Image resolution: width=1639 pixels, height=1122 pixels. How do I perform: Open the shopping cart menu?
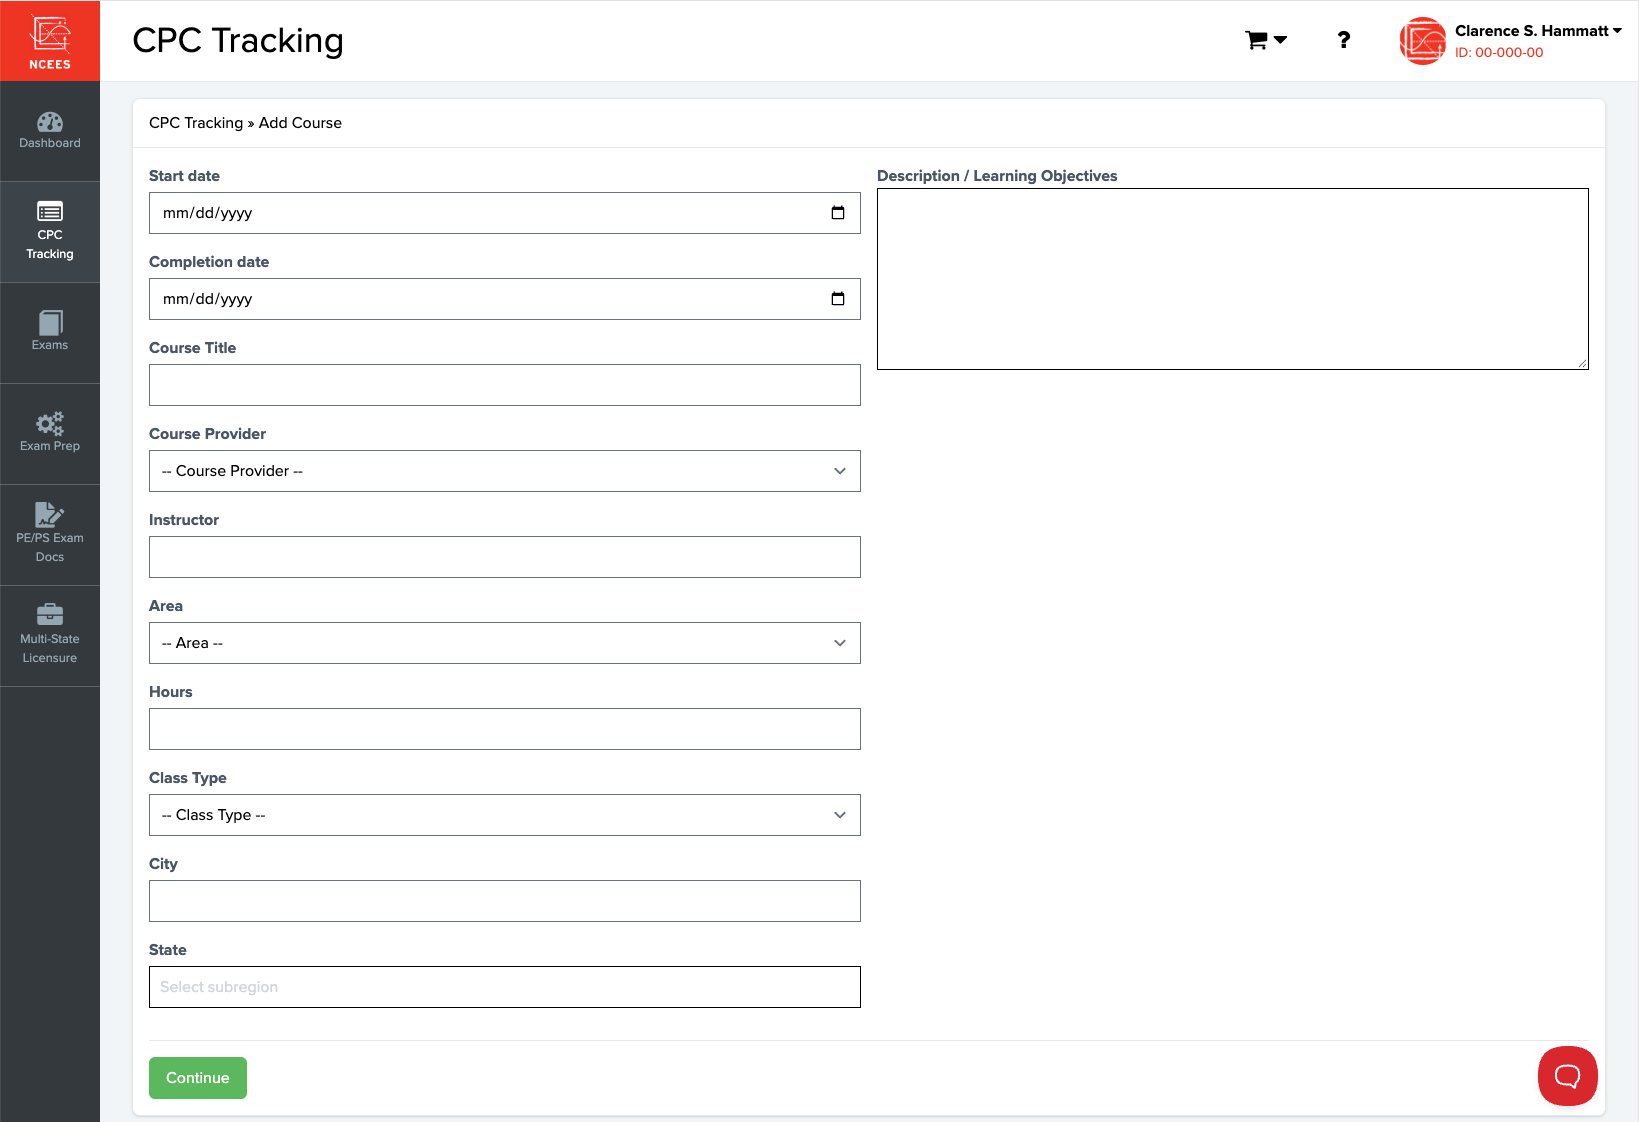(1265, 40)
